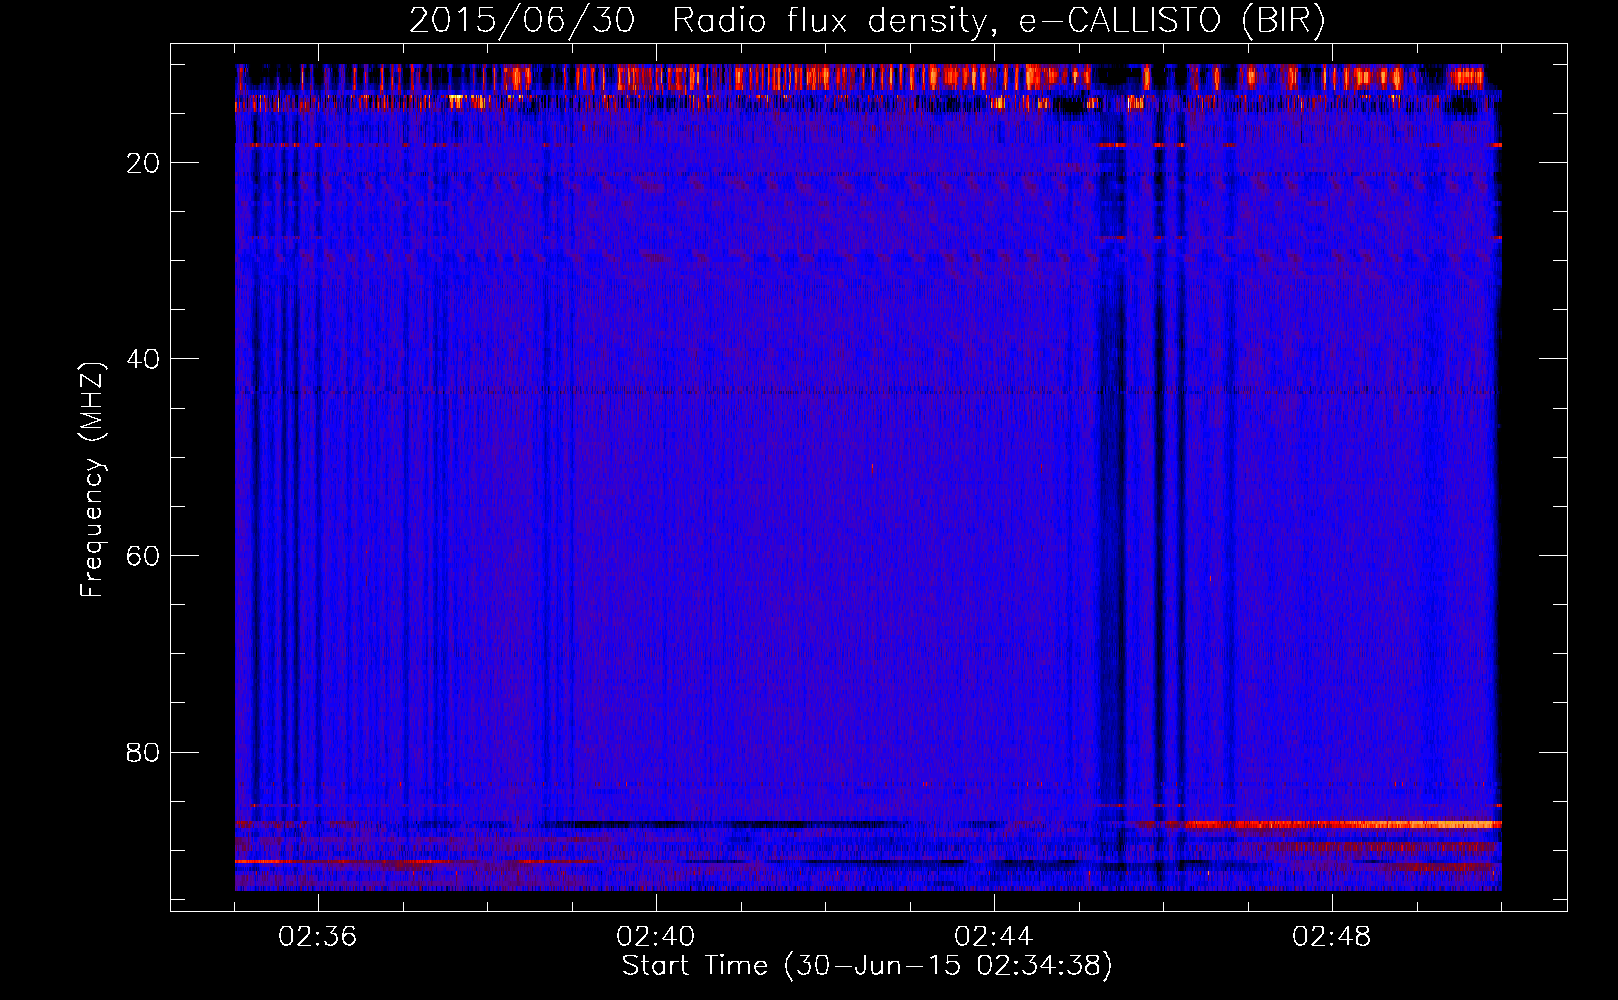The width and height of the screenshot is (1618, 1000).
Task: Click the 40 MHz frequency tick label
Action: pyautogui.click(x=144, y=359)
